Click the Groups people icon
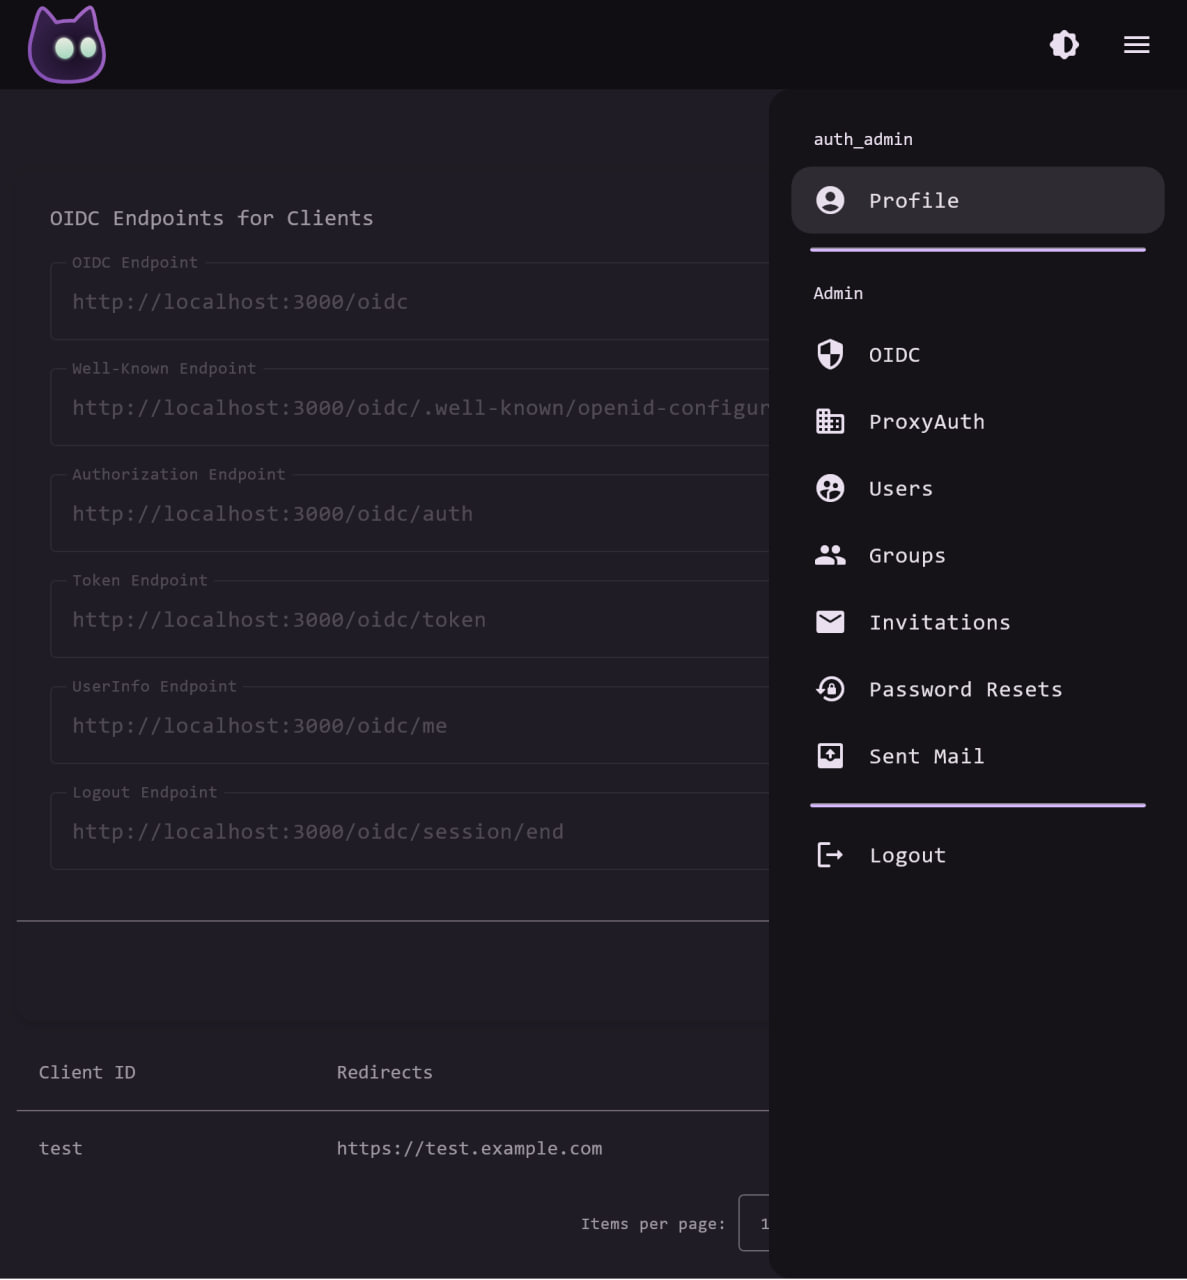The height and width of the screenshot is (1280, 1187). pyautogui.click(x=830, y=556)
